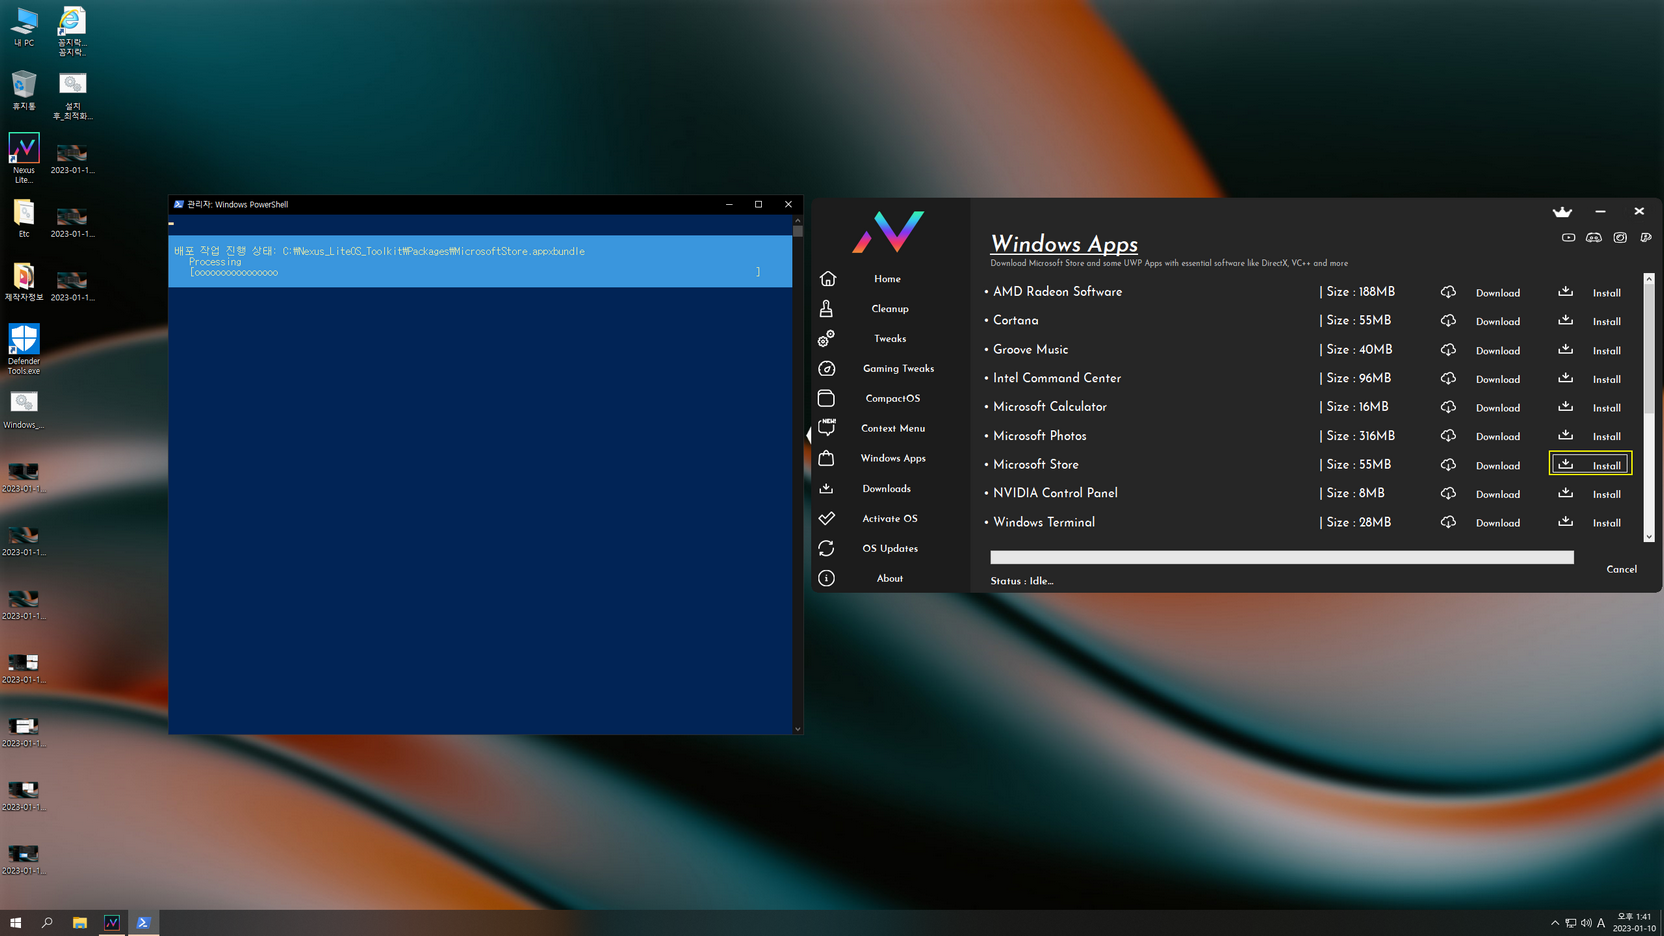The height and width of the screenshot is (936, 1664).
Task: Click the Activate OS checkmark icon
Action: coord(826,518)
